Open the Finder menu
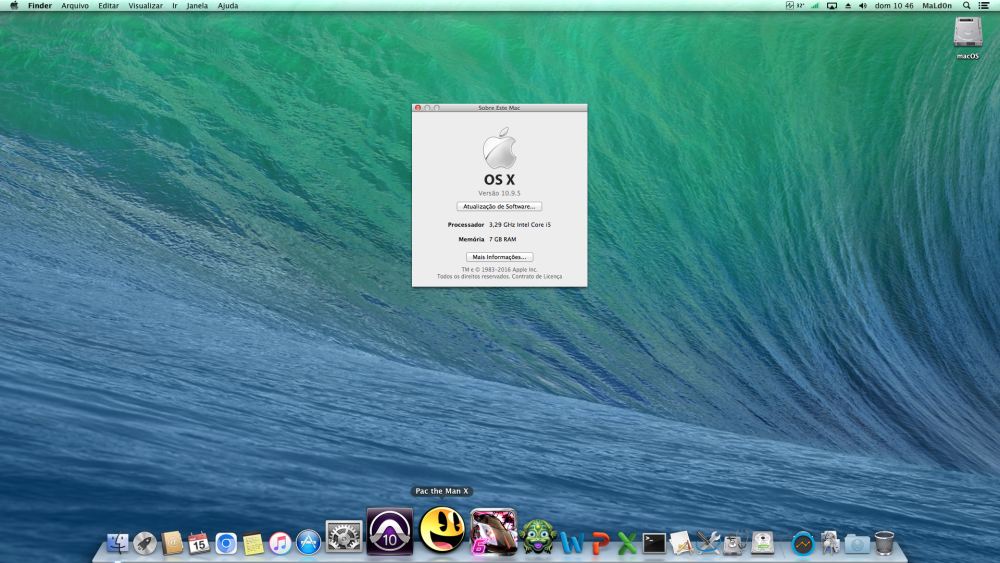This screenshot has width=1000, height=563. click(x=40, y=6)
